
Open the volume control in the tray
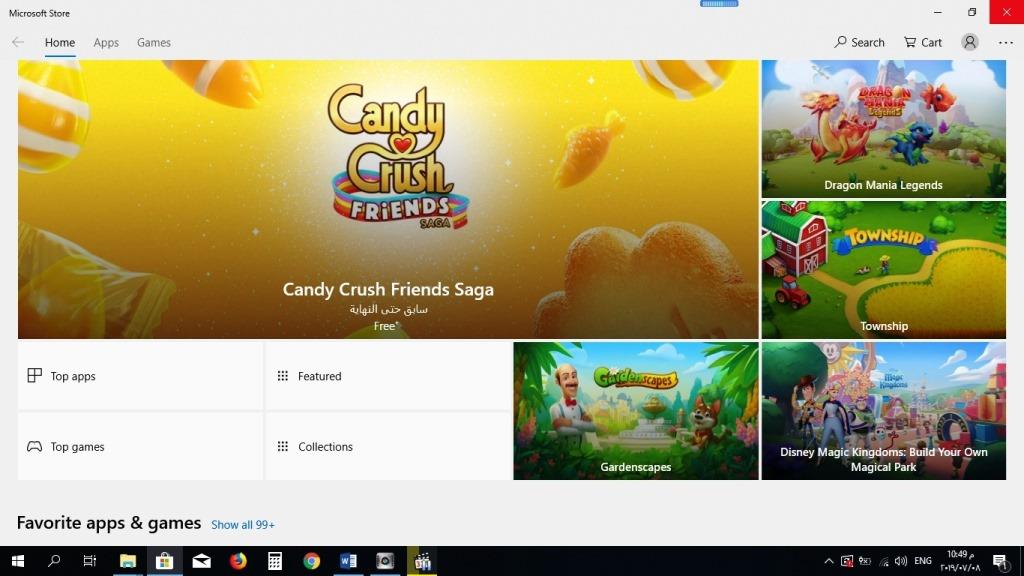pos(901,561)
